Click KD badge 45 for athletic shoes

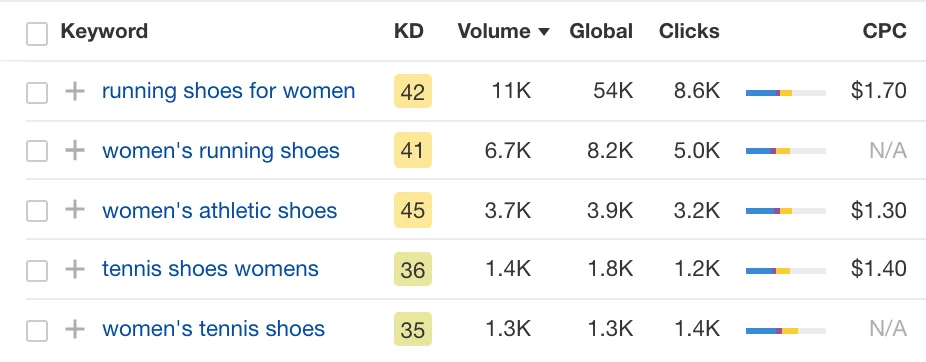[413, 210]
